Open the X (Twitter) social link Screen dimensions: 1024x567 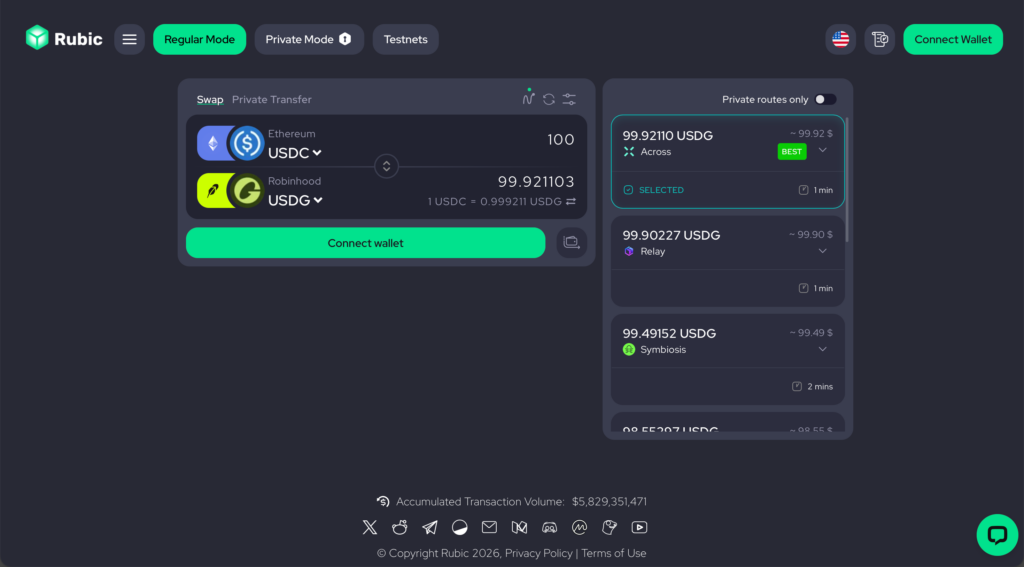(x=370, y=527)
